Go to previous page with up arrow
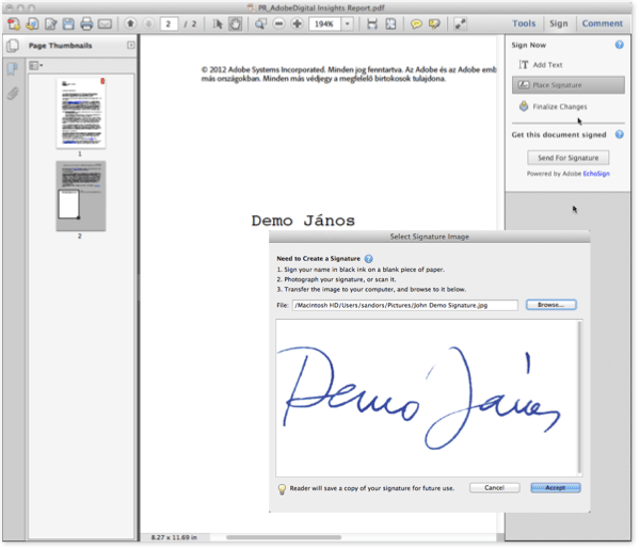This screenshot has width=640, height=550. click(131, 24)
